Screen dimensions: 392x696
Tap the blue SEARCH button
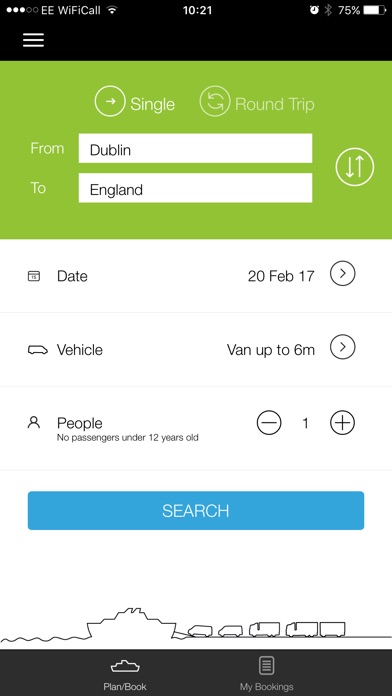coord(196,510)
